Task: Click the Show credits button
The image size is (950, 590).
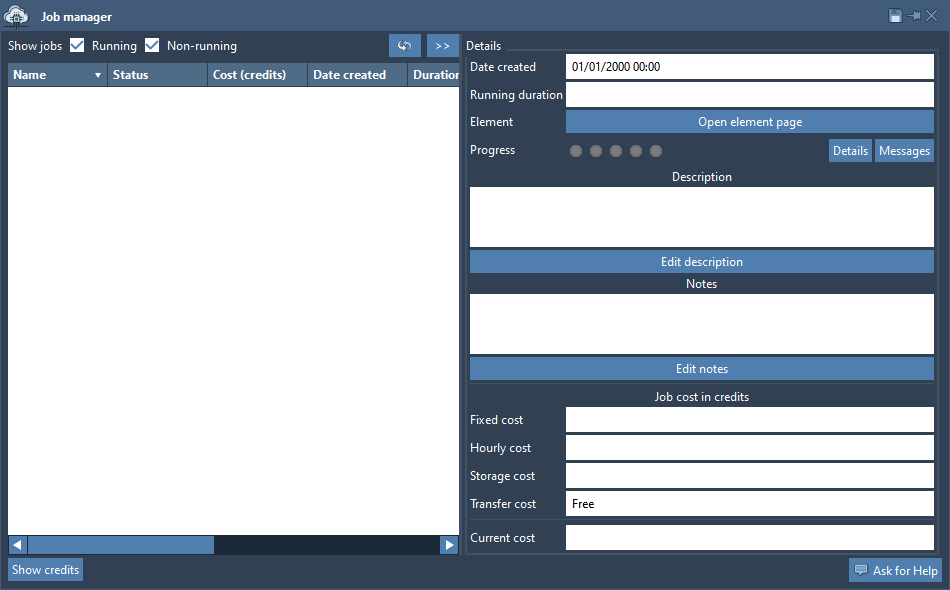Action: point(45,570)
